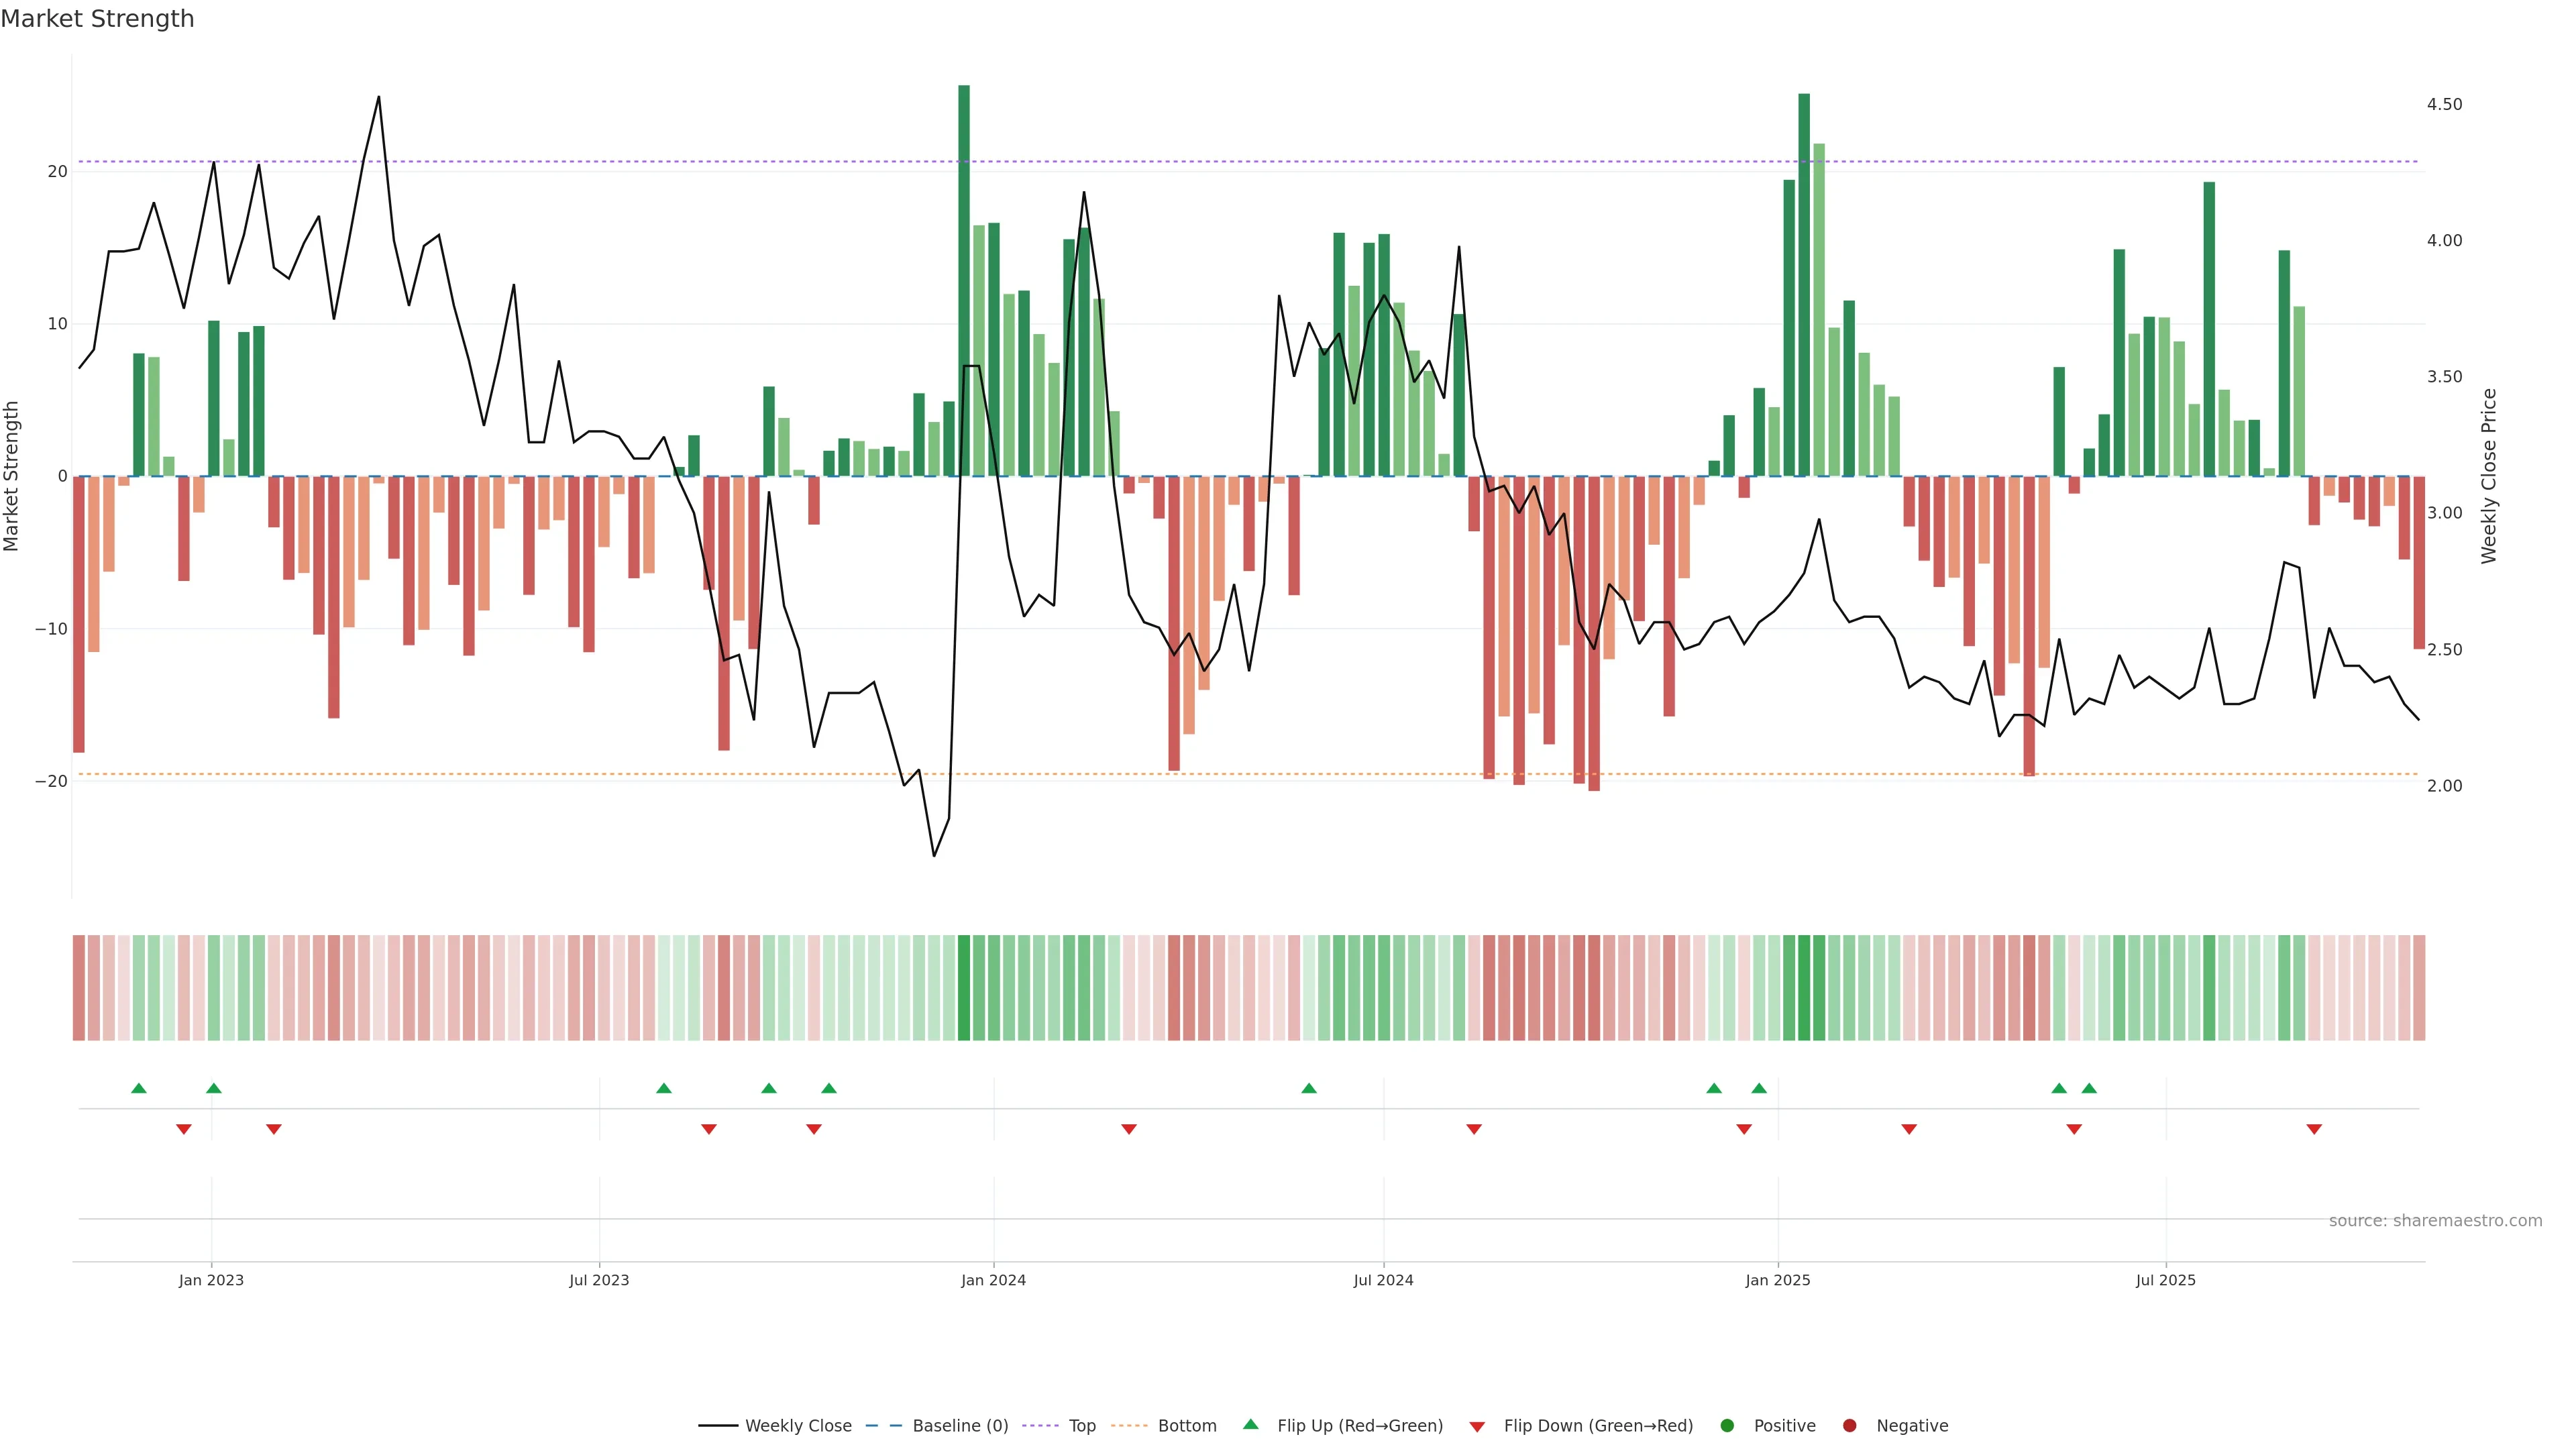
Task: Click the dark red Negative legend dot
Action: [x=1849, y=1426]
